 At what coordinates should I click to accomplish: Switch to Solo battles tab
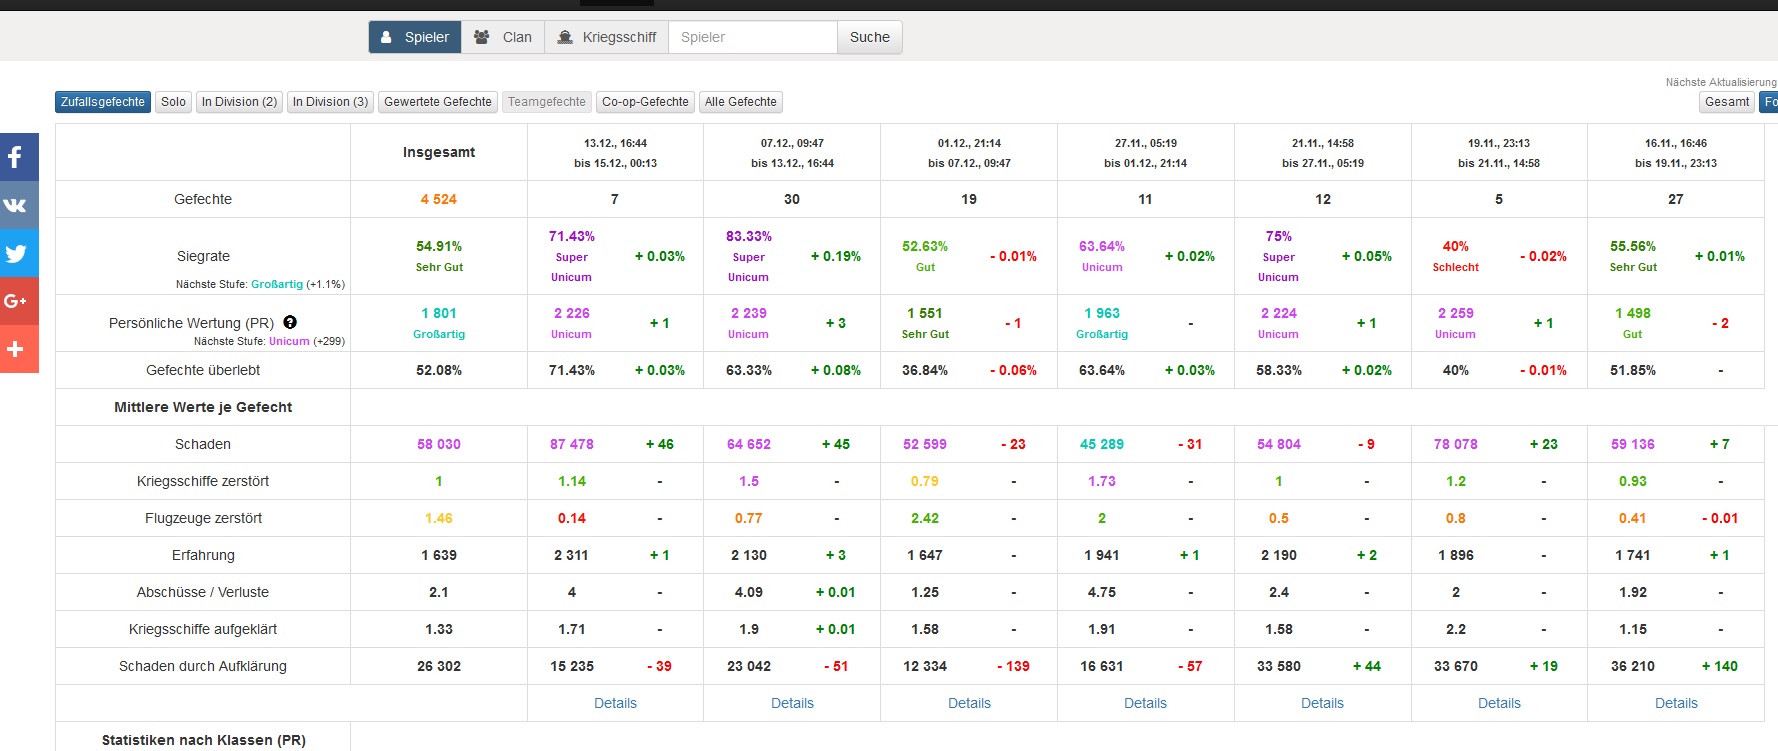tap(174, 102)
